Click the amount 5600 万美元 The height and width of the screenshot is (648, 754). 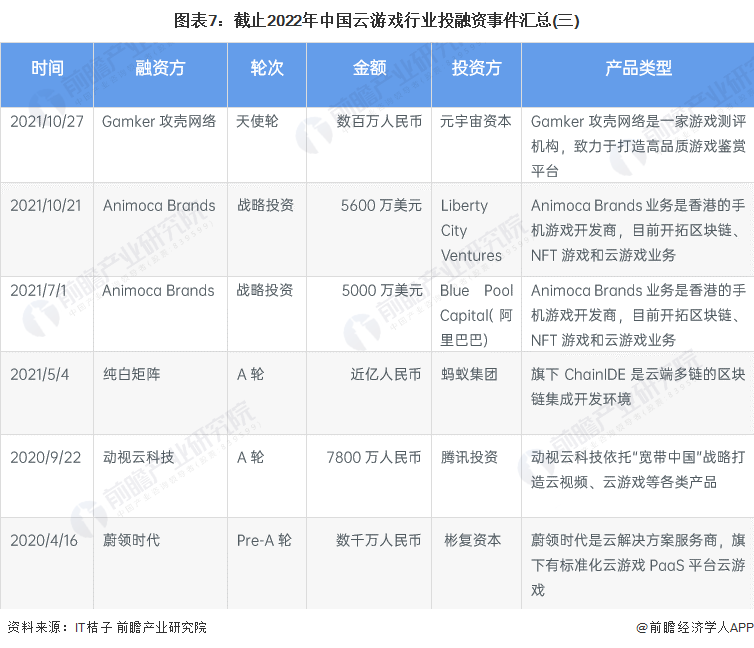tap(381, 206)
